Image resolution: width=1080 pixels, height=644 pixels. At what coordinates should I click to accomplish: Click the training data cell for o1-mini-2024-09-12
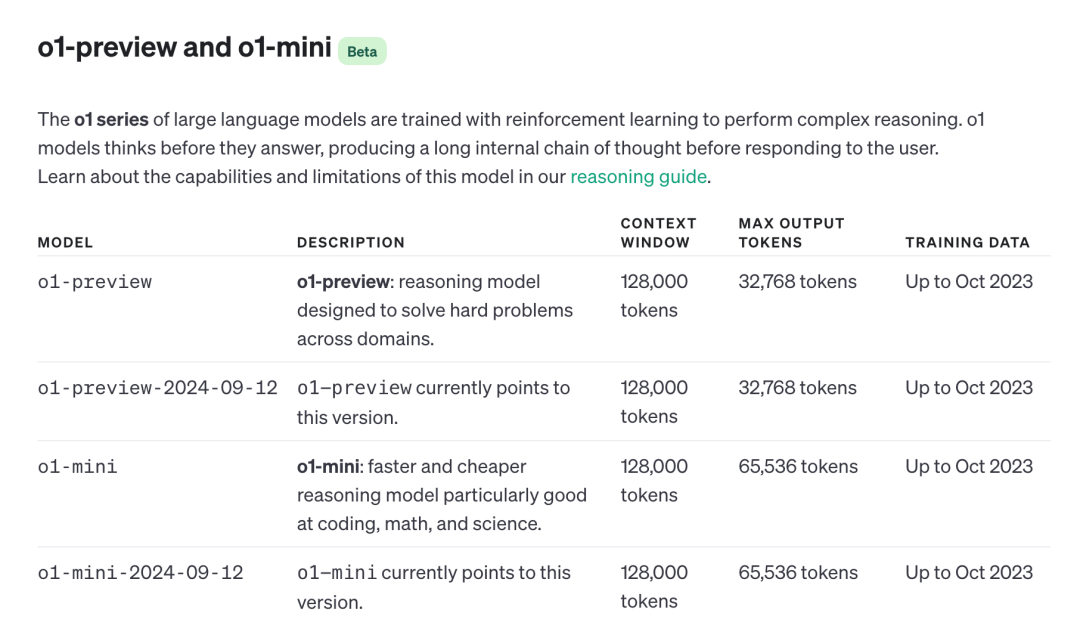968,573
